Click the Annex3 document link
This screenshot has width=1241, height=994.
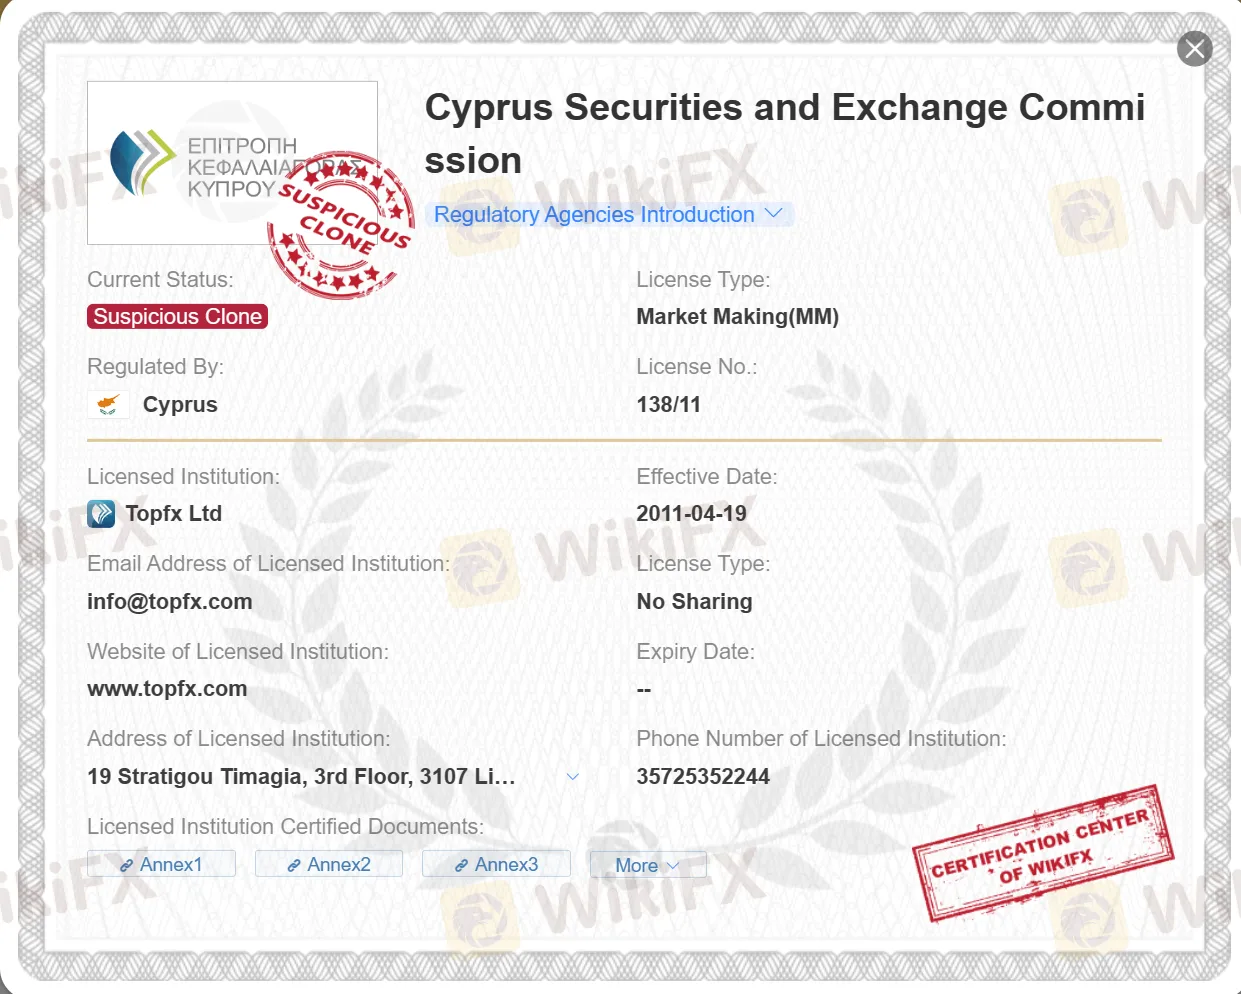coord(497,864)
